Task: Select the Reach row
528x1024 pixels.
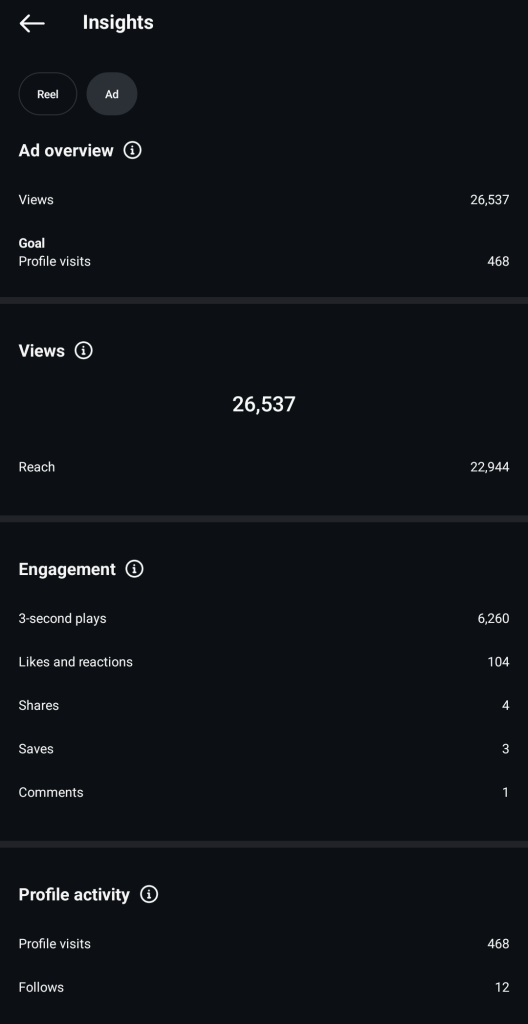Action: 264,467
